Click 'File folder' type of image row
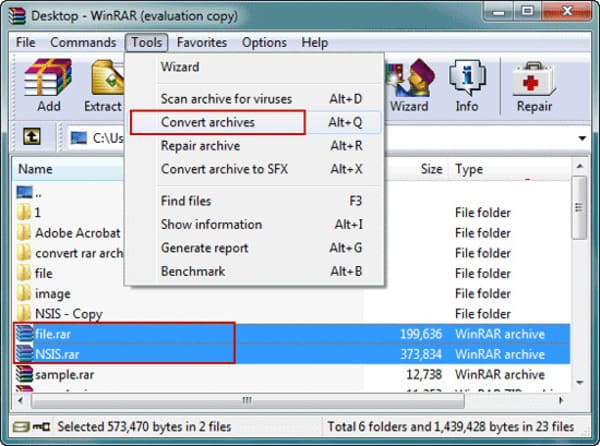The width and height of the screenshot is (600, 446). 483,293
